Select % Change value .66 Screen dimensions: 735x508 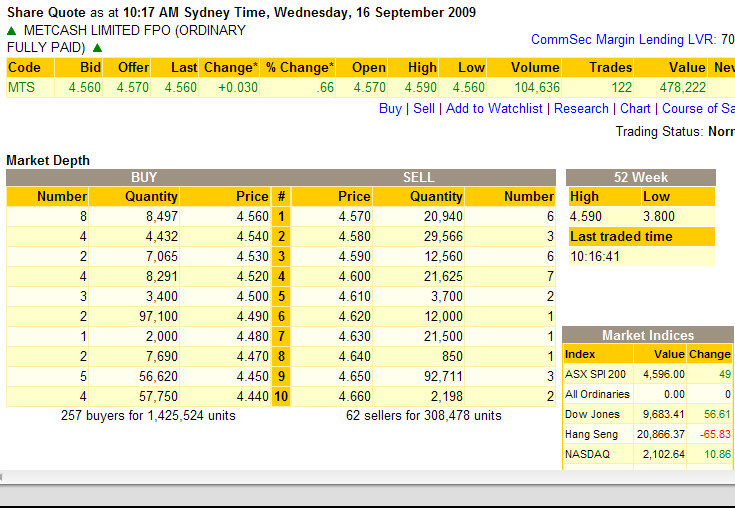(325, 88)
